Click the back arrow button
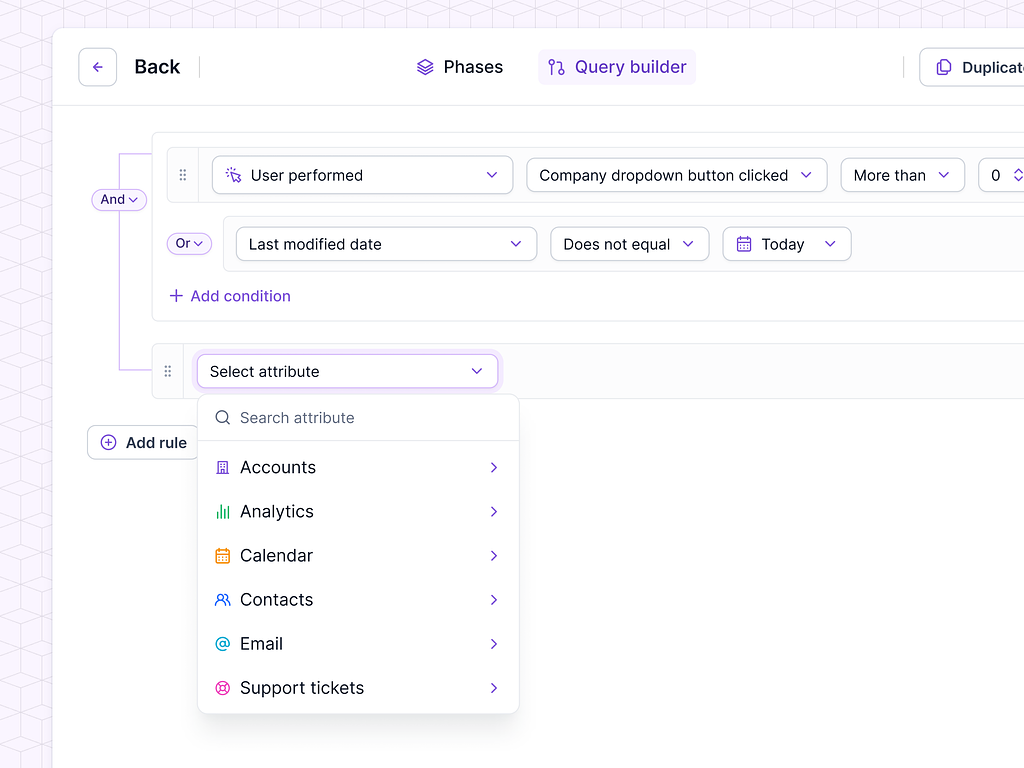Viewport: 1024px width, 768px height. [x=97, y=67]
